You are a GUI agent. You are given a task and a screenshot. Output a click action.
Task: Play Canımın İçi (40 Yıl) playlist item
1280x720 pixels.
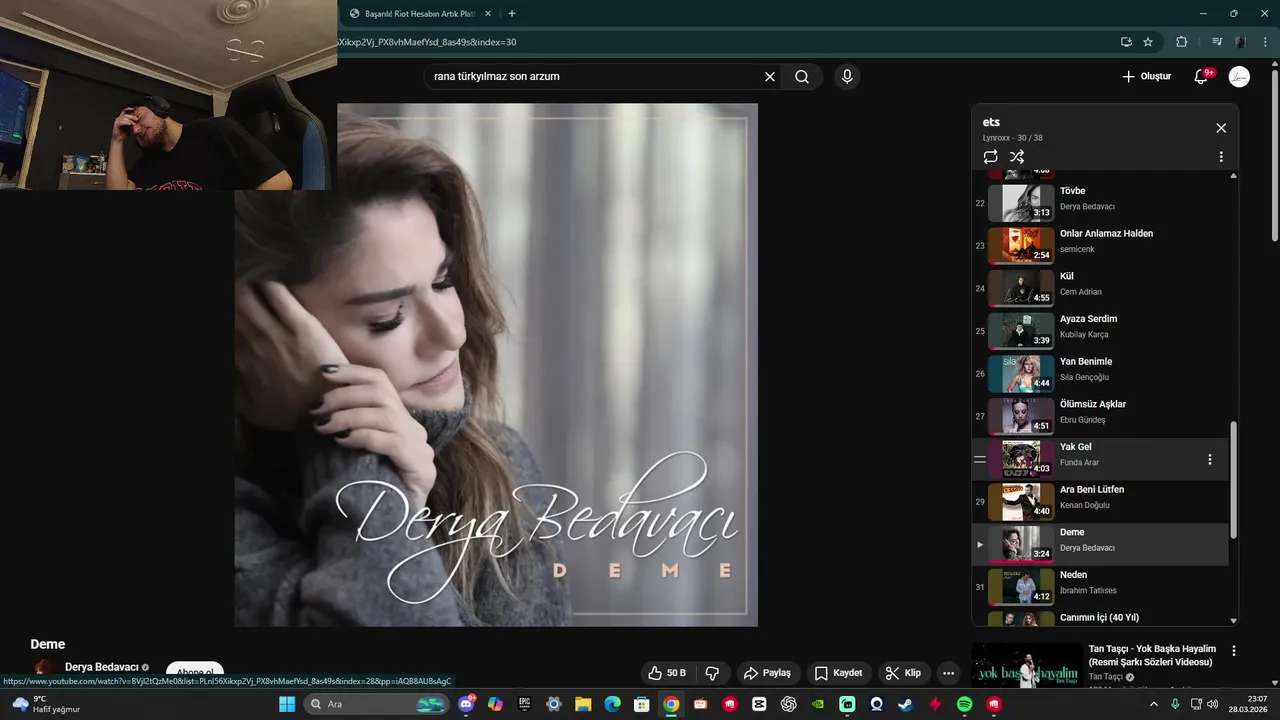(x=1100, y=618)
